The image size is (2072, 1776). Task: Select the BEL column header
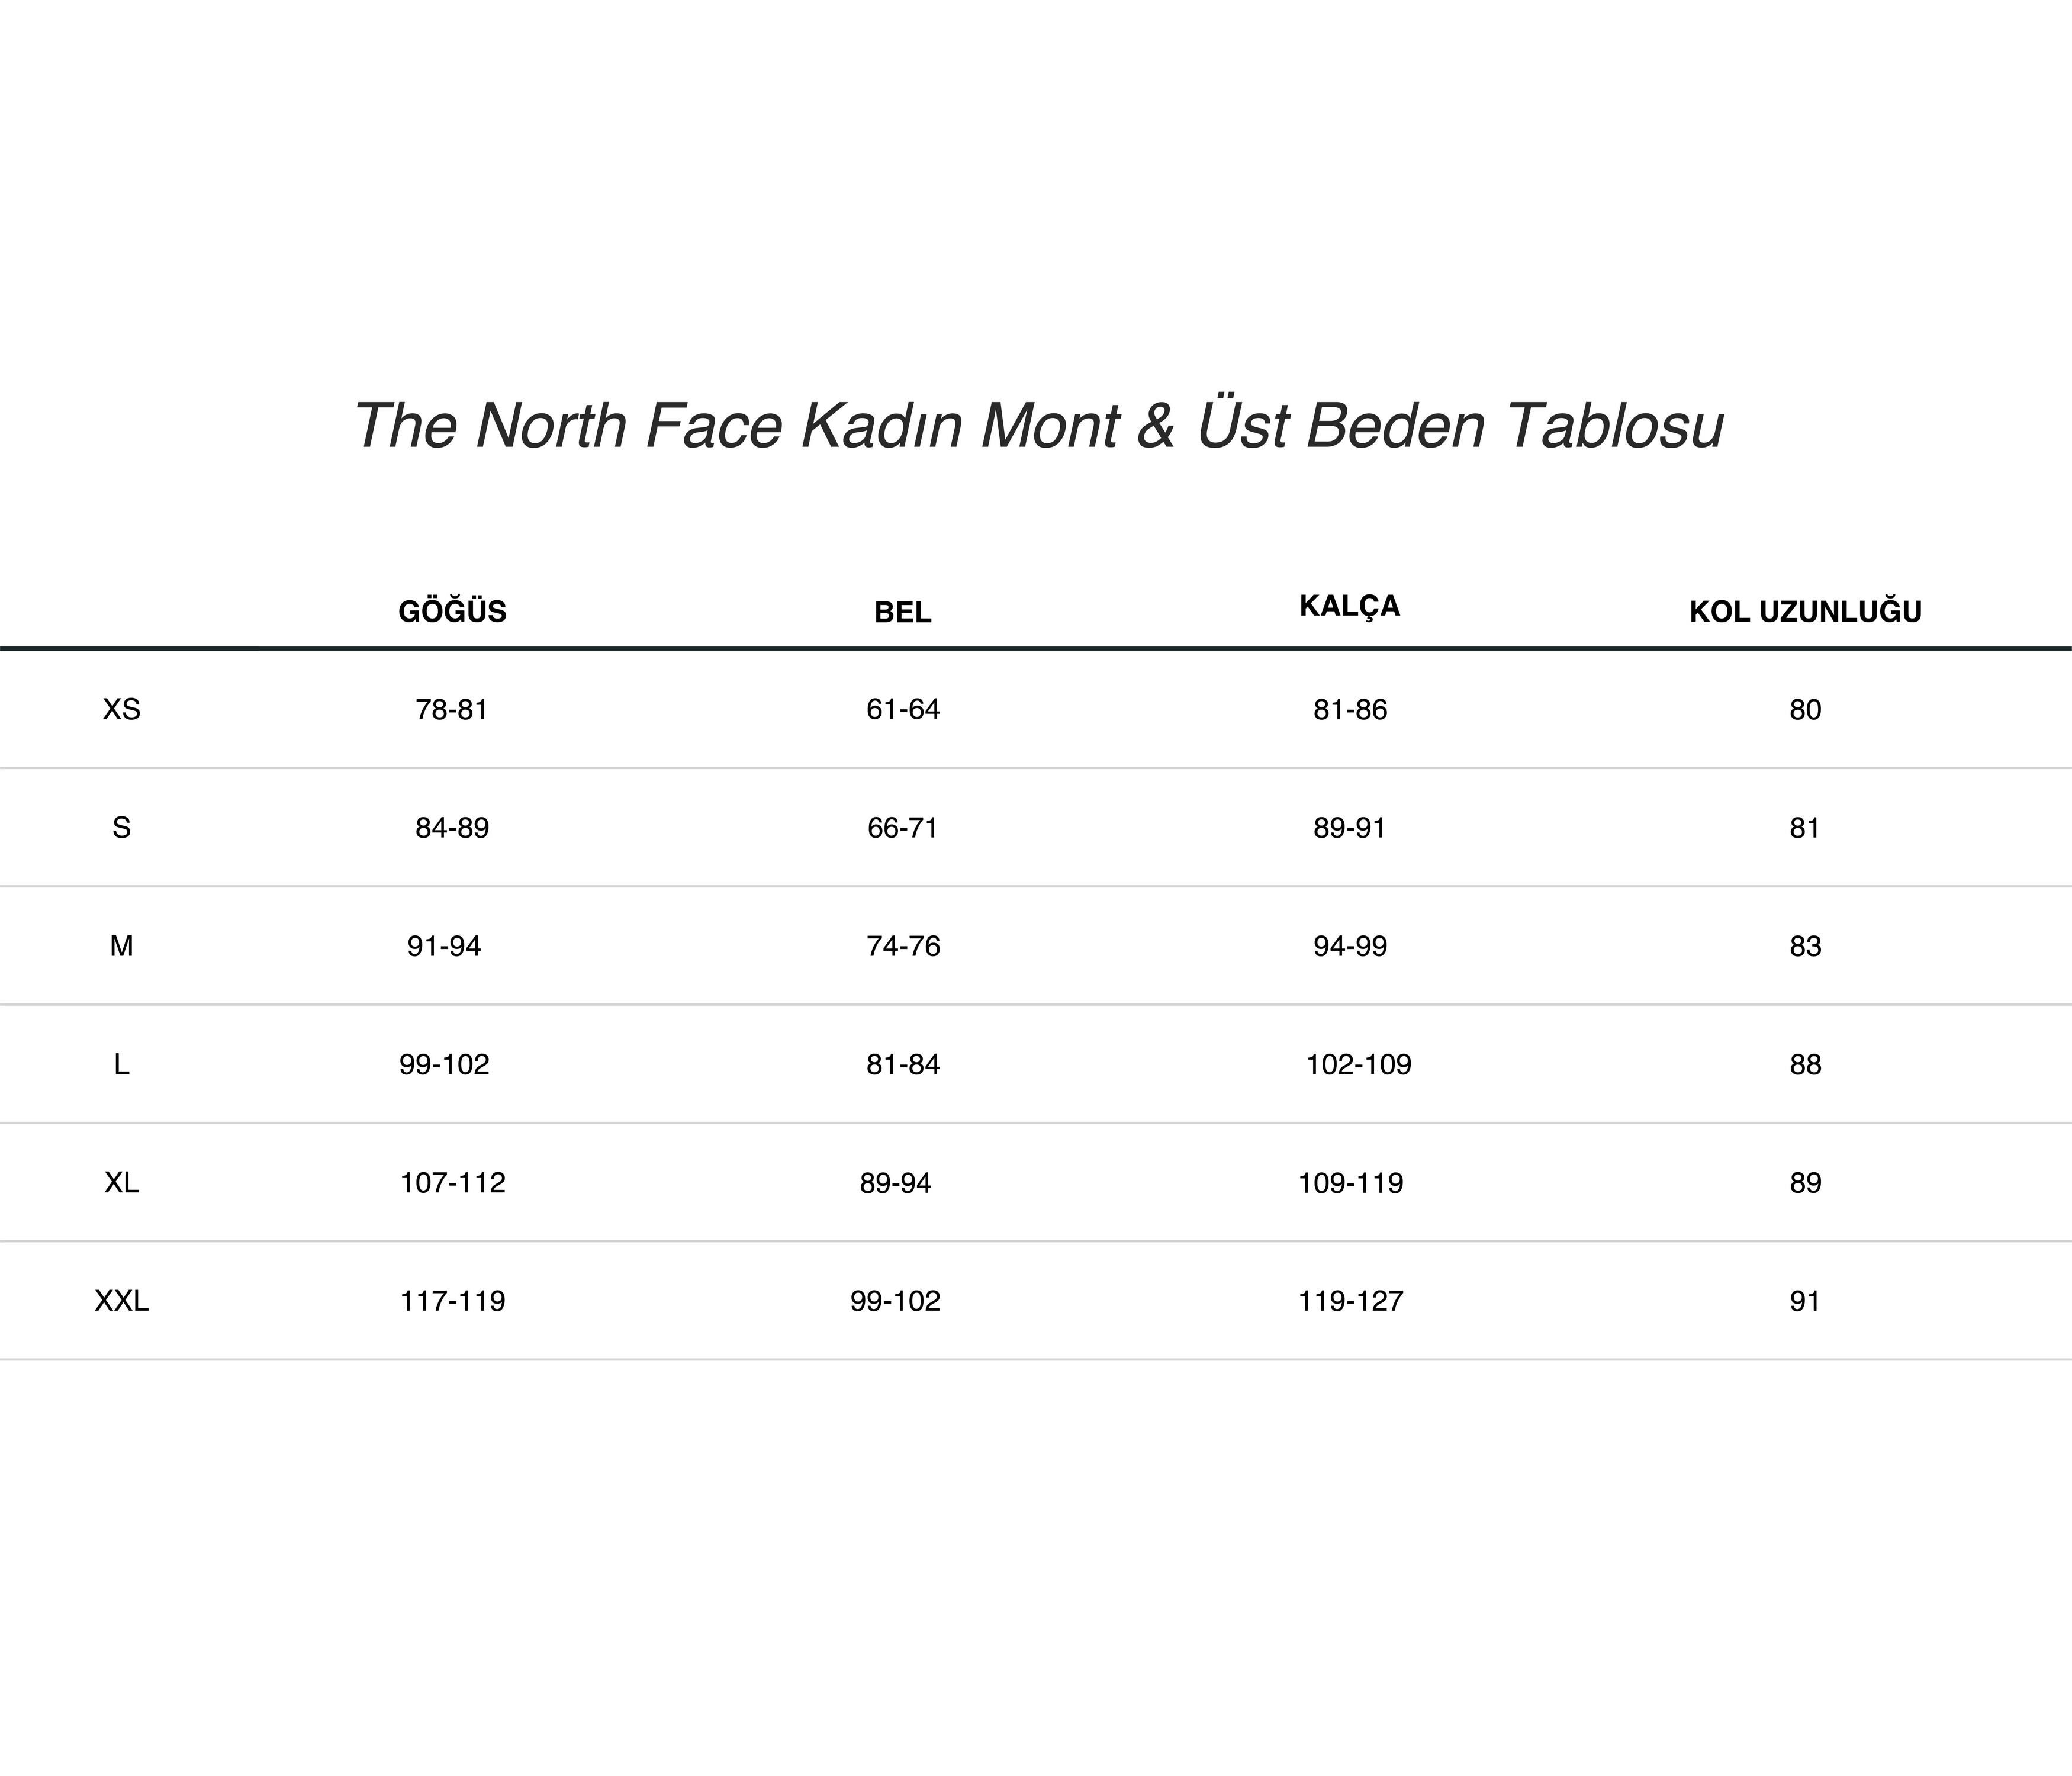tap(902, 612)
